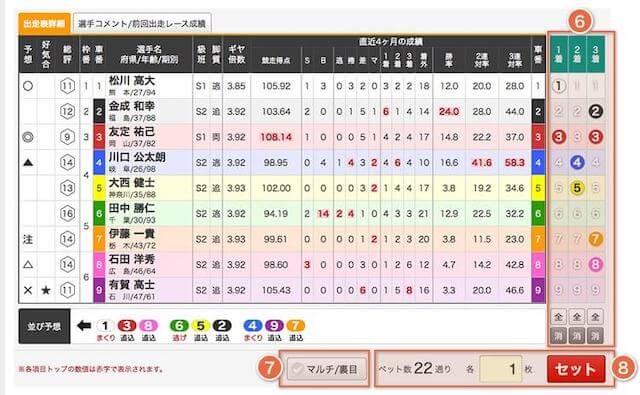Viewport: 640px width, 395px height.
Task: Select car 9 in the 1着 column
Action: coord(559,290)
